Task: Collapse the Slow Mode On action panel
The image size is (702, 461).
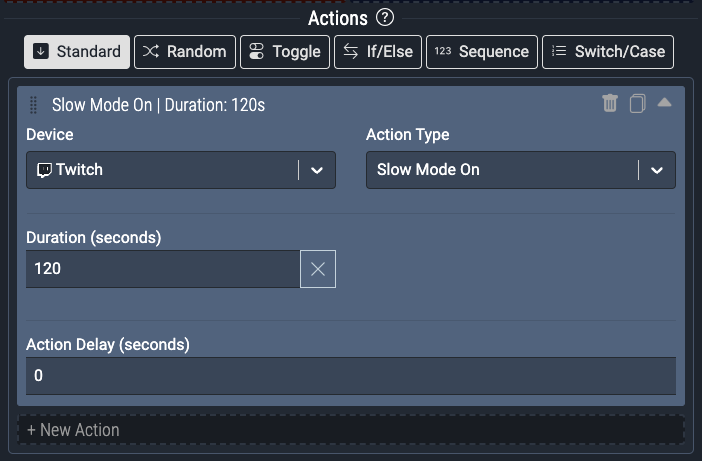Action: pos(664,103)
